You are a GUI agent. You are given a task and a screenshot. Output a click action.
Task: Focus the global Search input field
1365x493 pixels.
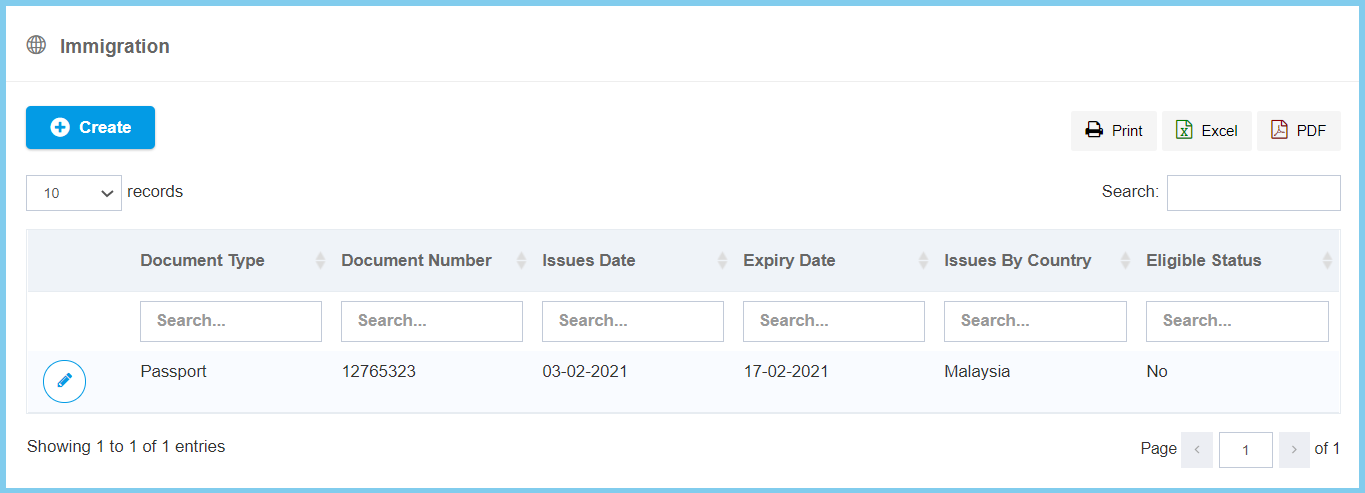(x=1253, y=193)
